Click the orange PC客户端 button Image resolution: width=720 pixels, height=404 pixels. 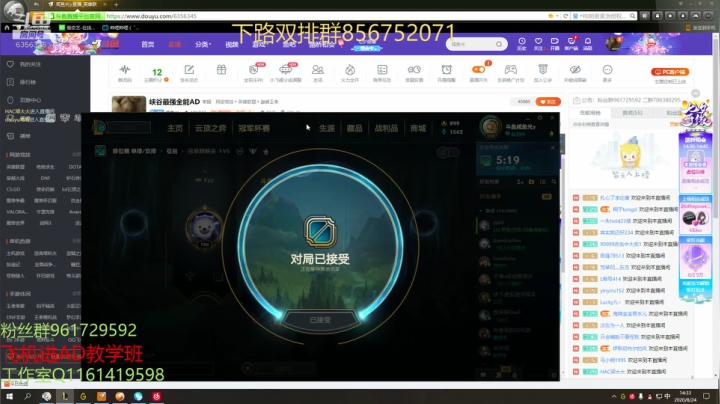pyautogui.click(x=669, y=72)
